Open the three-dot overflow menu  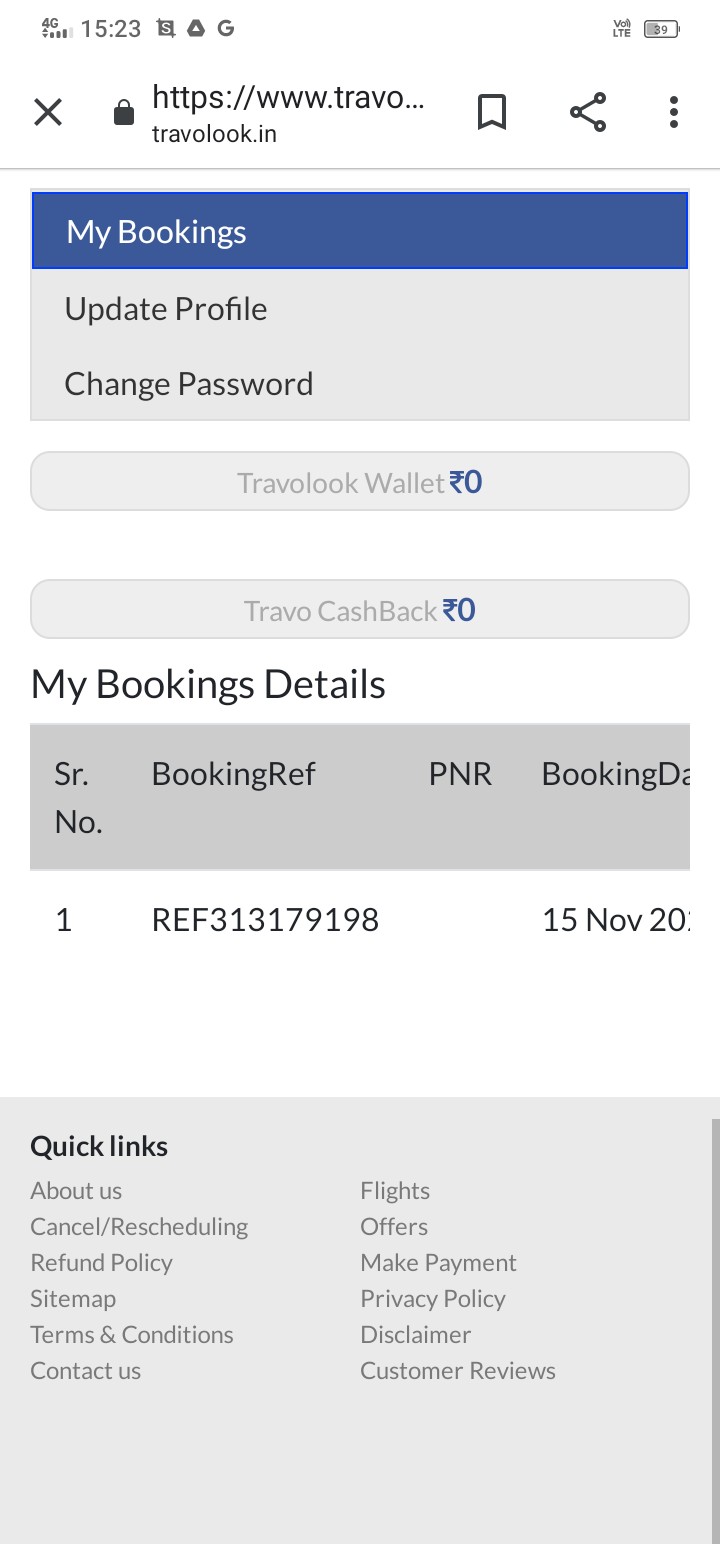click(x=674, y=113)
